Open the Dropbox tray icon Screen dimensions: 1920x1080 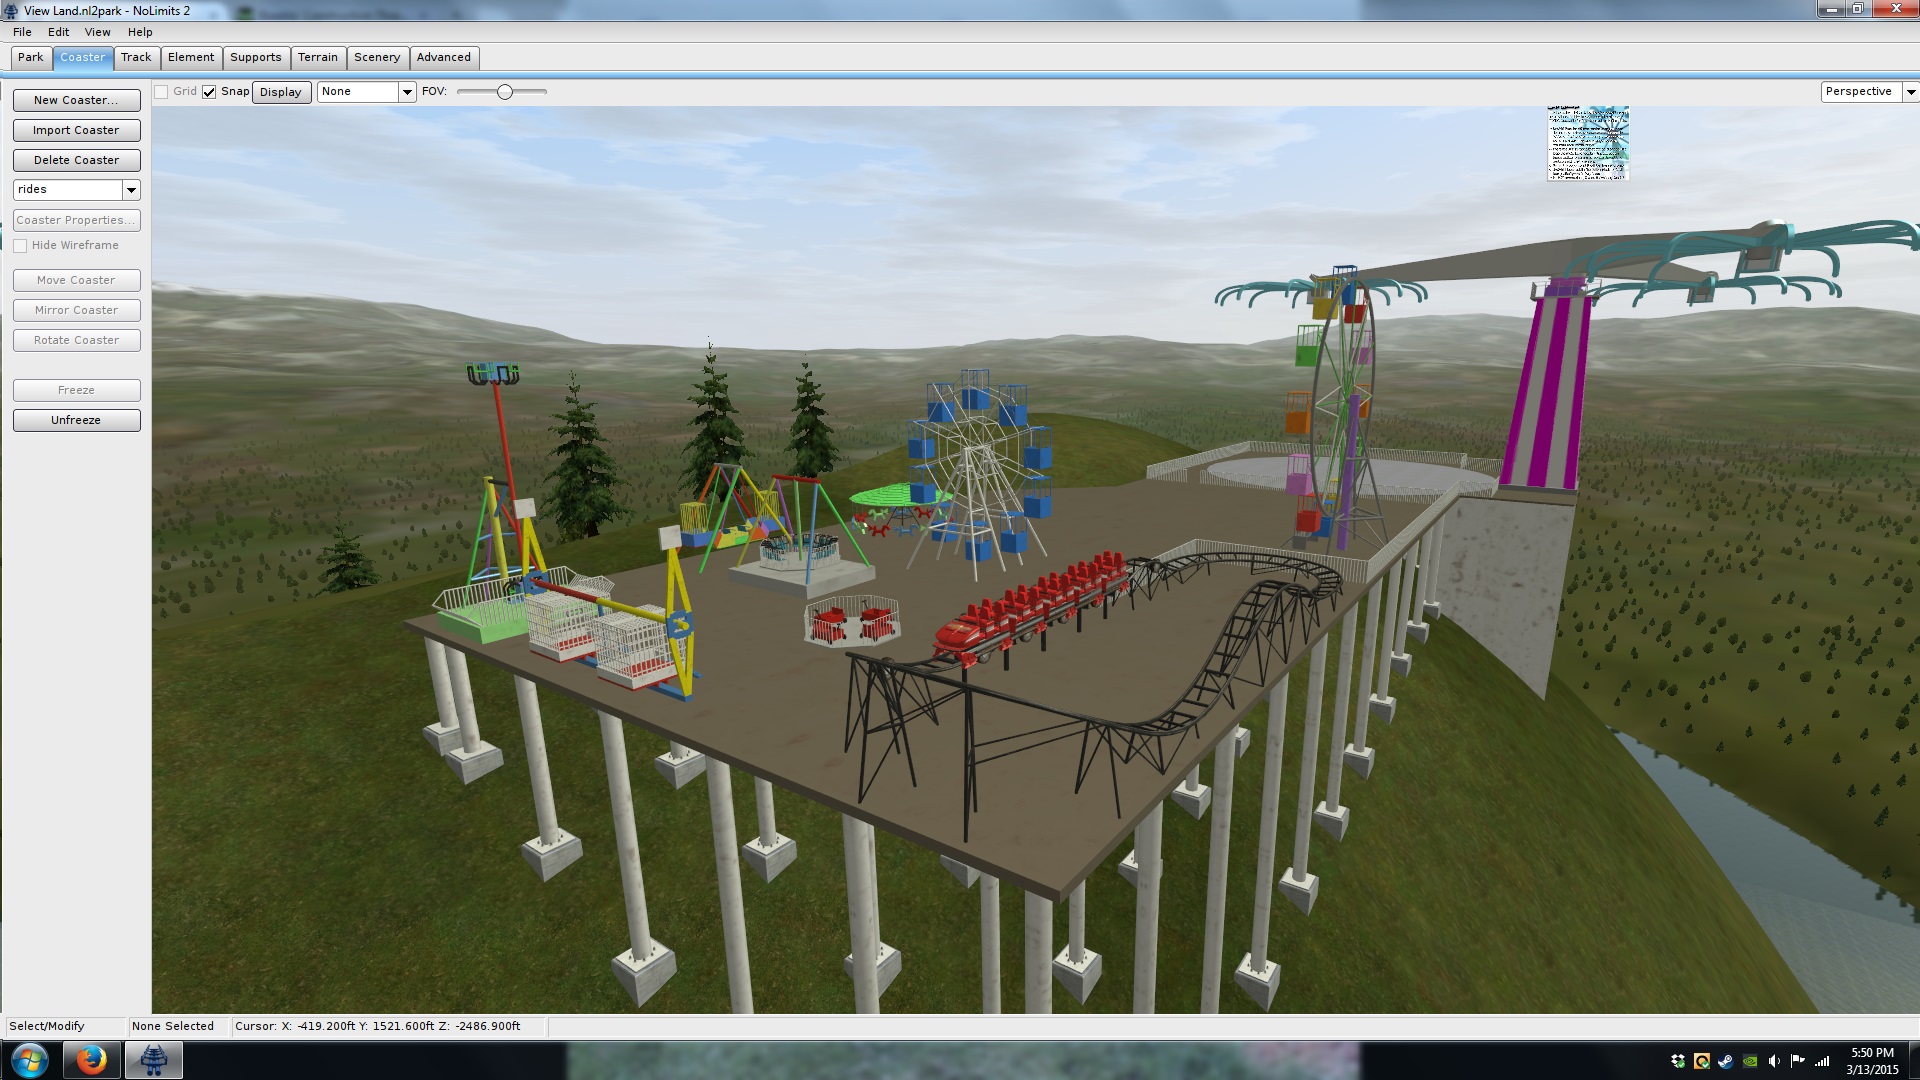point(1677,1062)
